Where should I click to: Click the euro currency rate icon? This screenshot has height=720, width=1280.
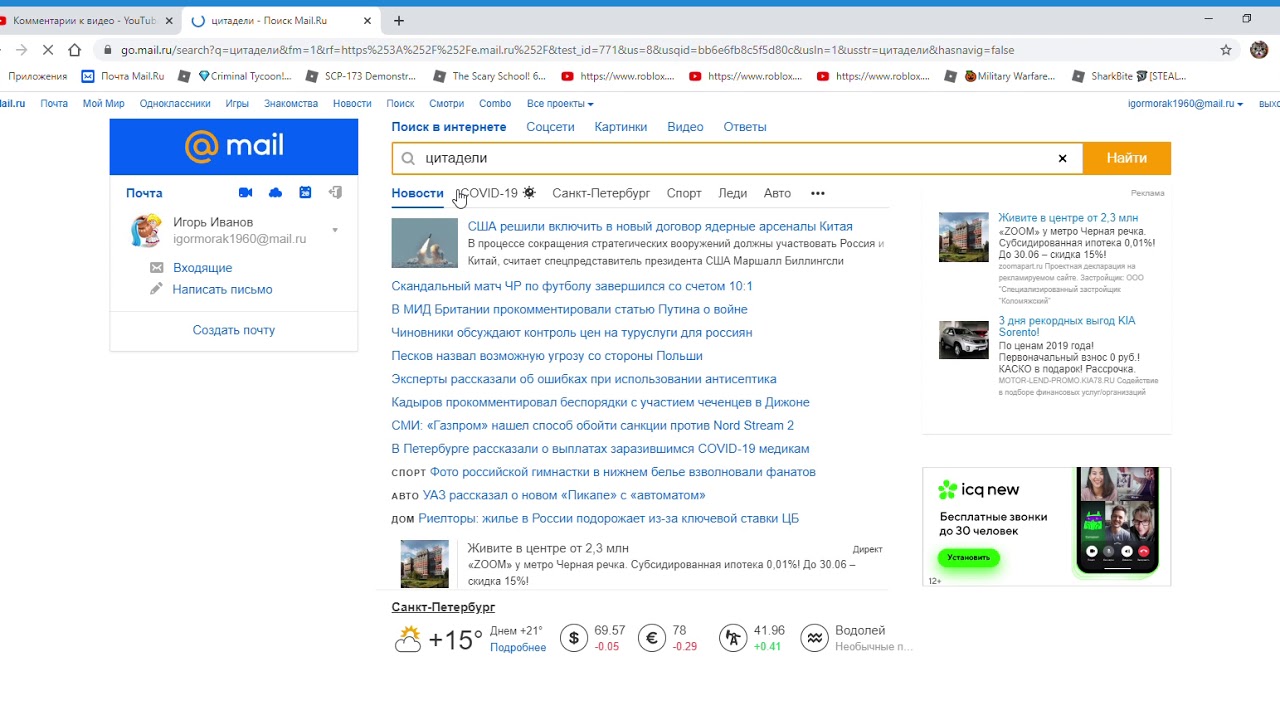click(x=652, y=638)
